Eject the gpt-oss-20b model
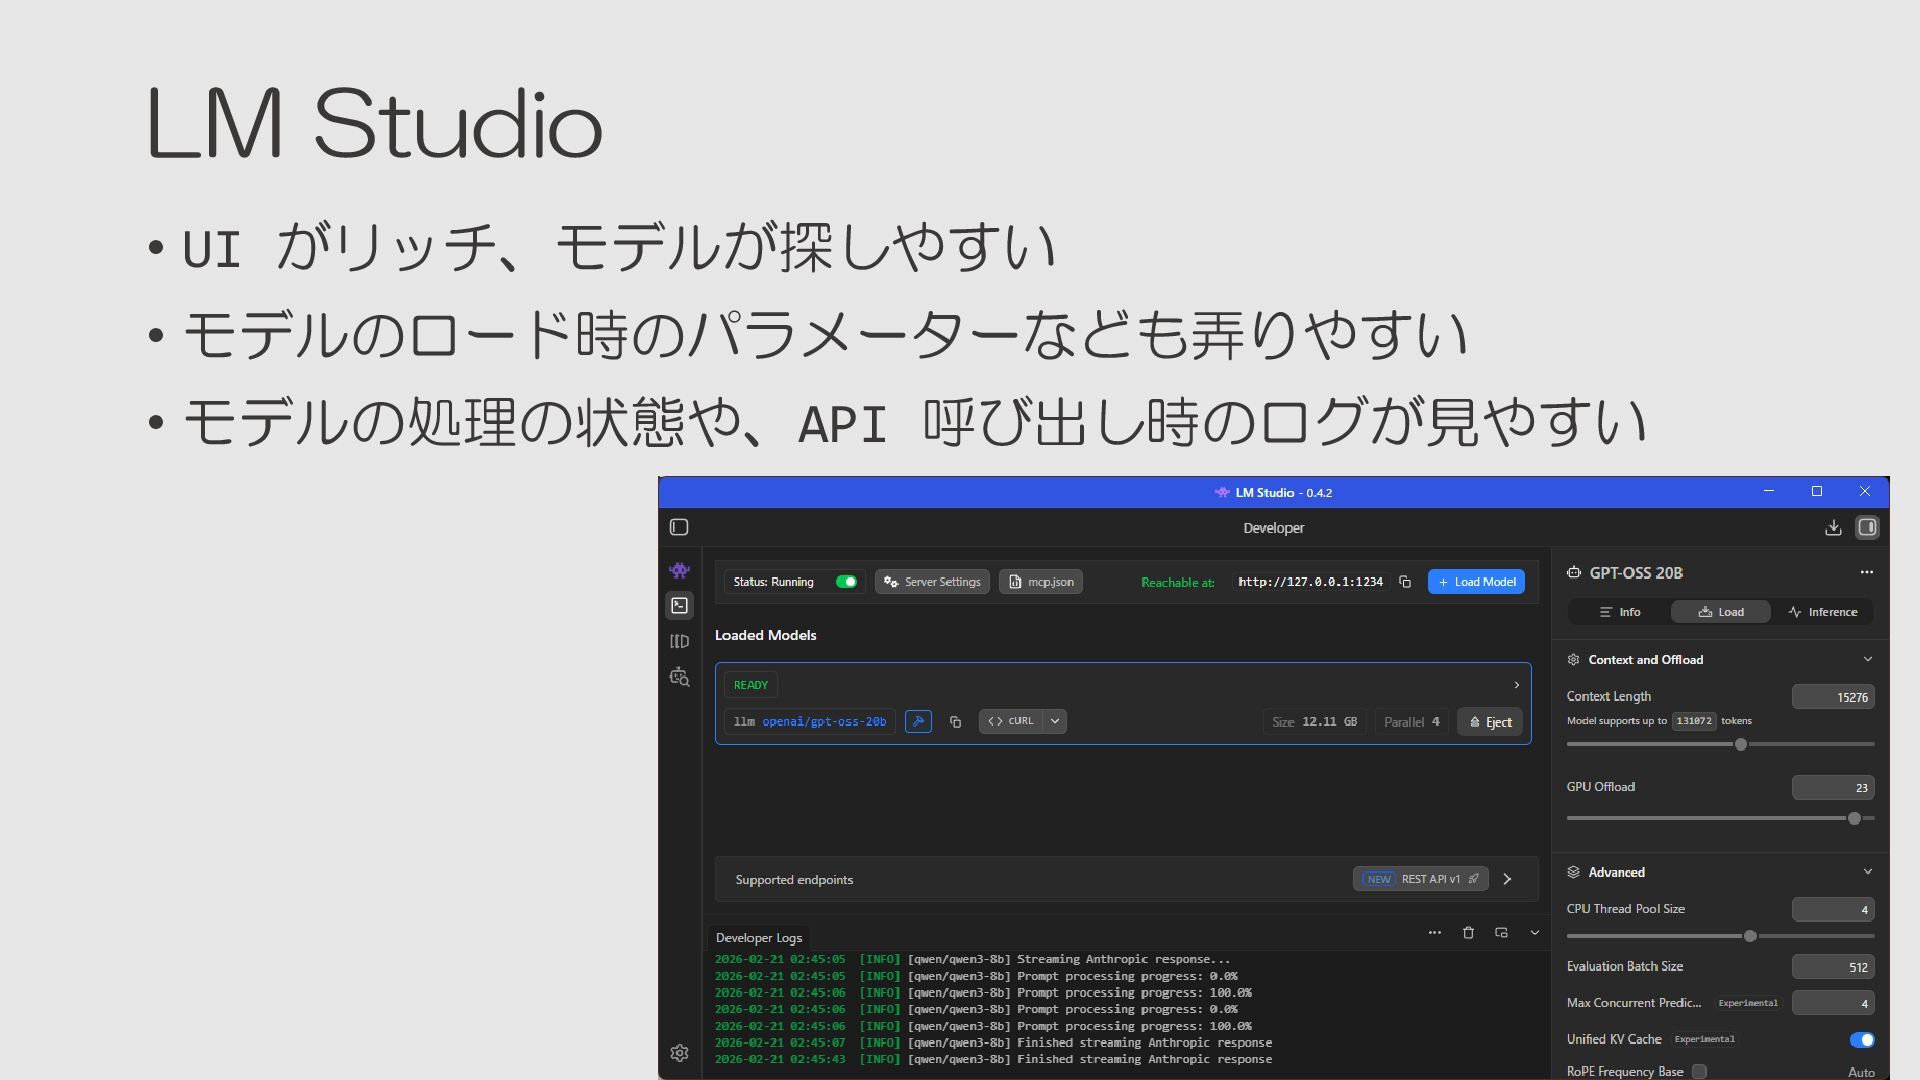1920x1080 pixels. [1490, 722]
